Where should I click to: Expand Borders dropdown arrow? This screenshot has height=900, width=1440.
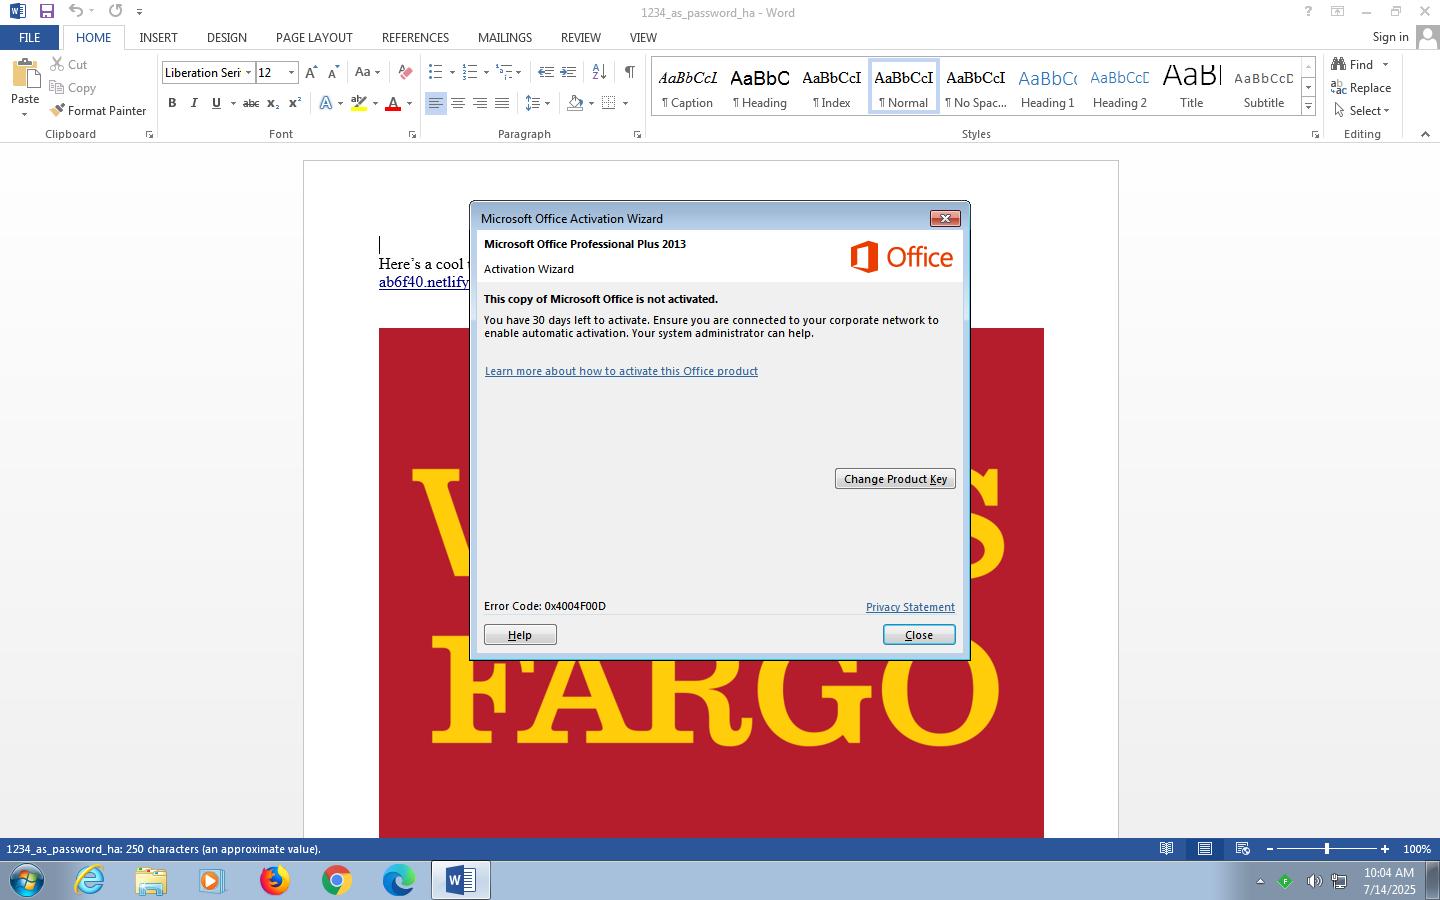[x=626, y=103]
